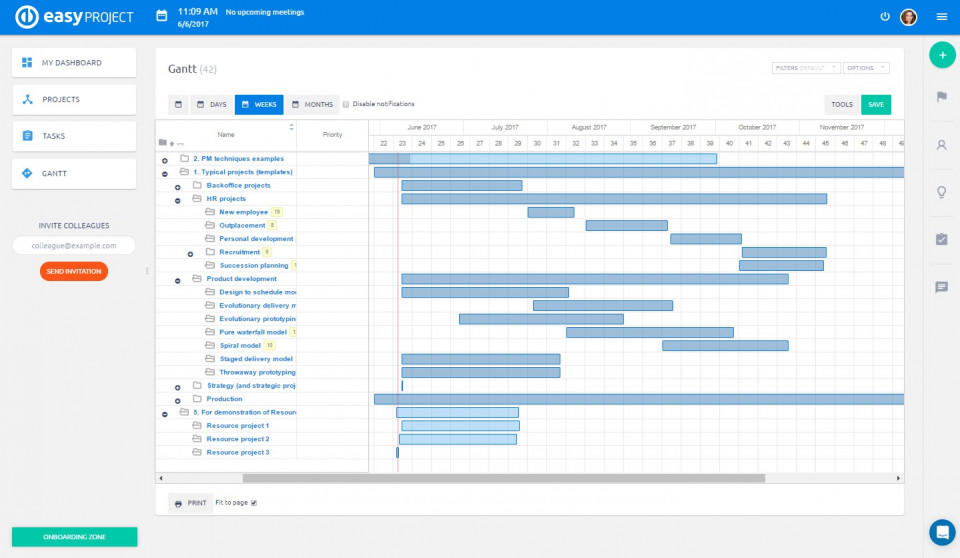This screenshot has height=558, width=960.
Task: Click the user avatar photo in header
Action: [908, 17]
